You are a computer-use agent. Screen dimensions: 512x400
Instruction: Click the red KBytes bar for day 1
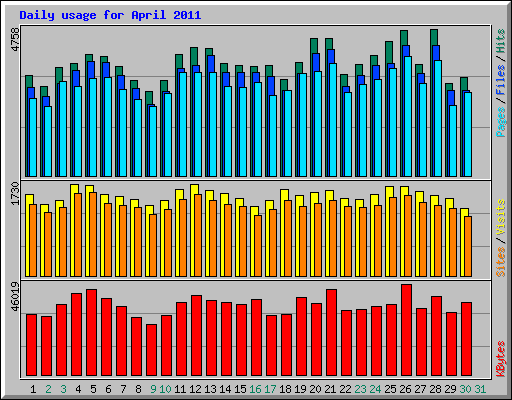pyautogui.click(x=31, y=345)
